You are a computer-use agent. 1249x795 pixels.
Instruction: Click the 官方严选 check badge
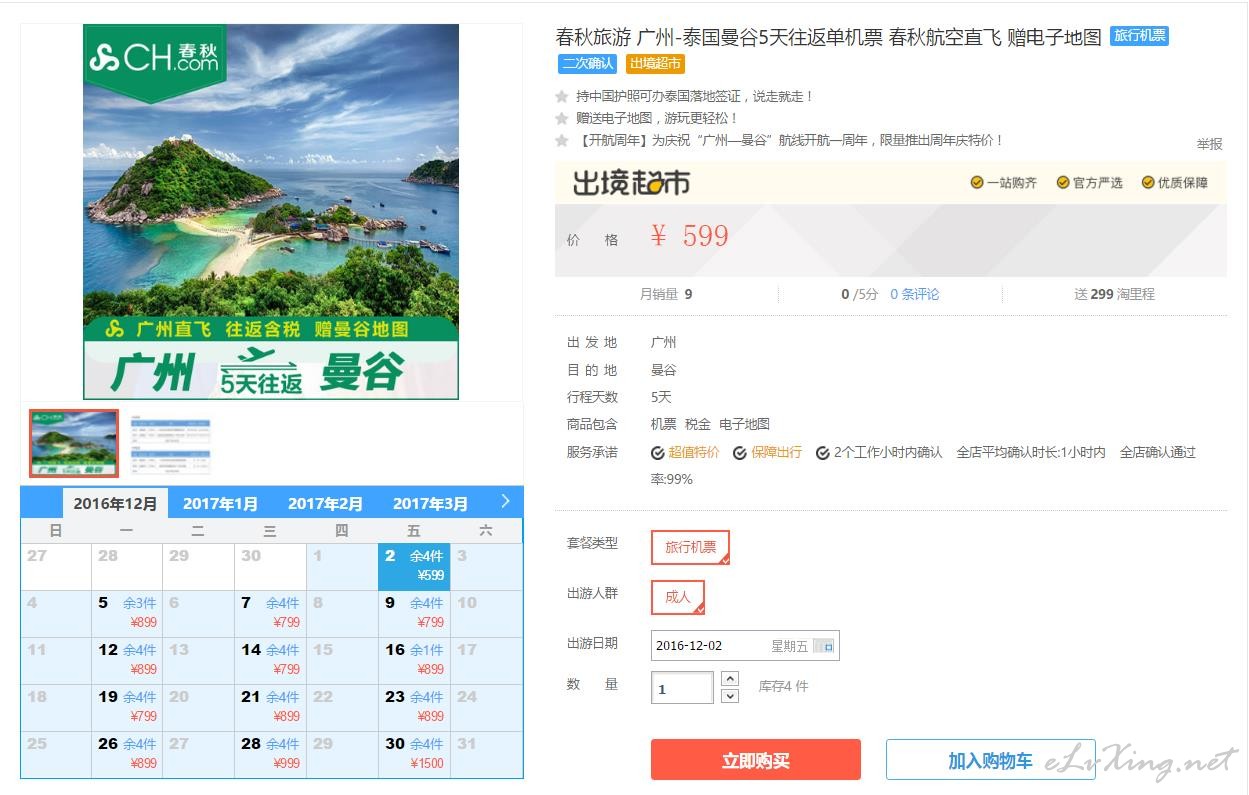coord(1090,183)
